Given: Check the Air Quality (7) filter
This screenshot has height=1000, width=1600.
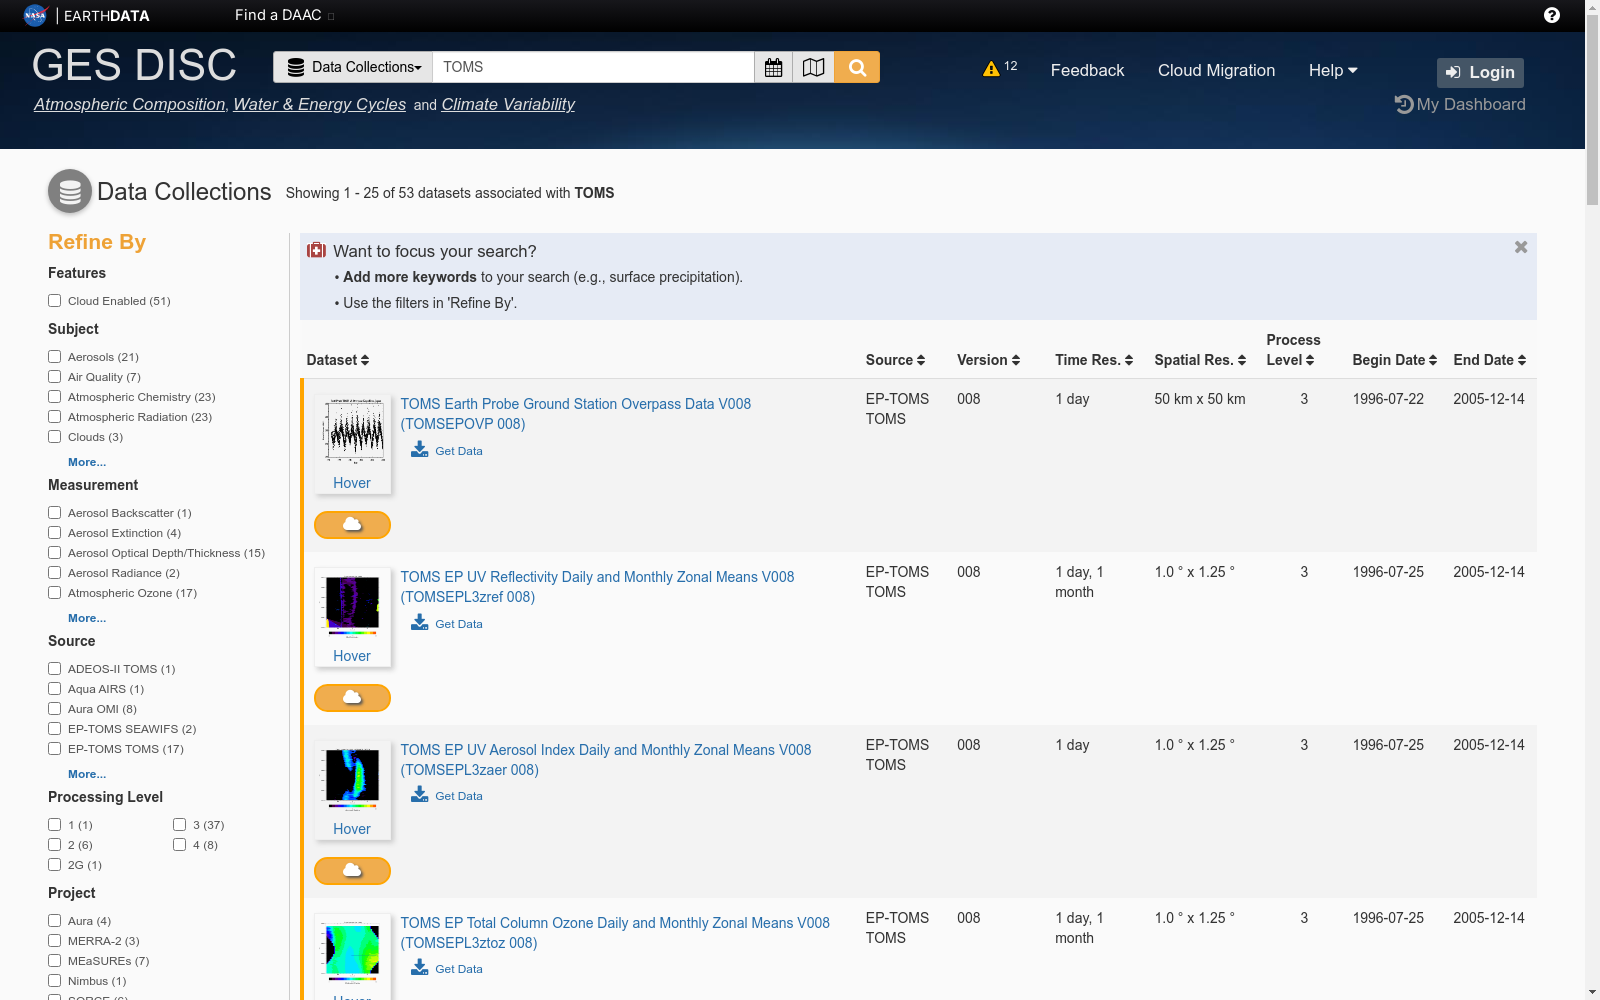Looking at the screenshot, I should coord(55,377).
